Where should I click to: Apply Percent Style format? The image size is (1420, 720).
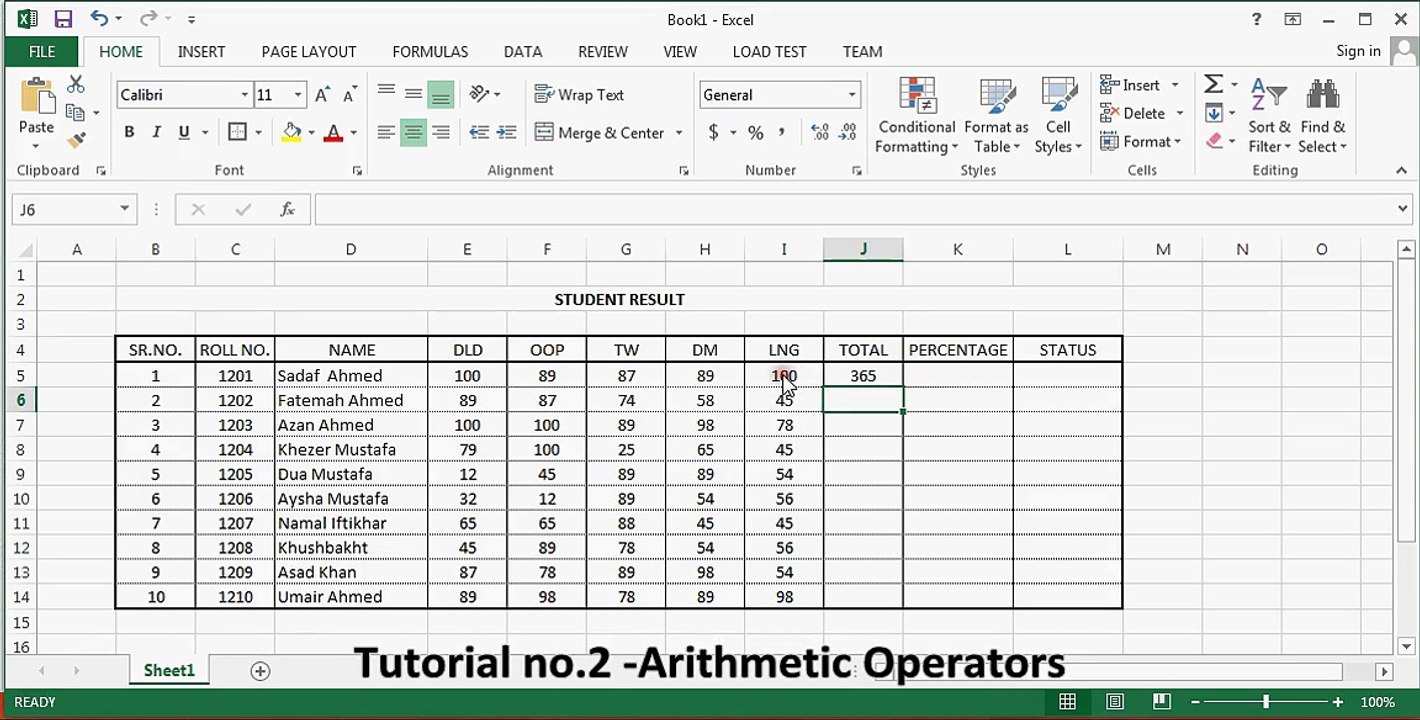(755, 132)
